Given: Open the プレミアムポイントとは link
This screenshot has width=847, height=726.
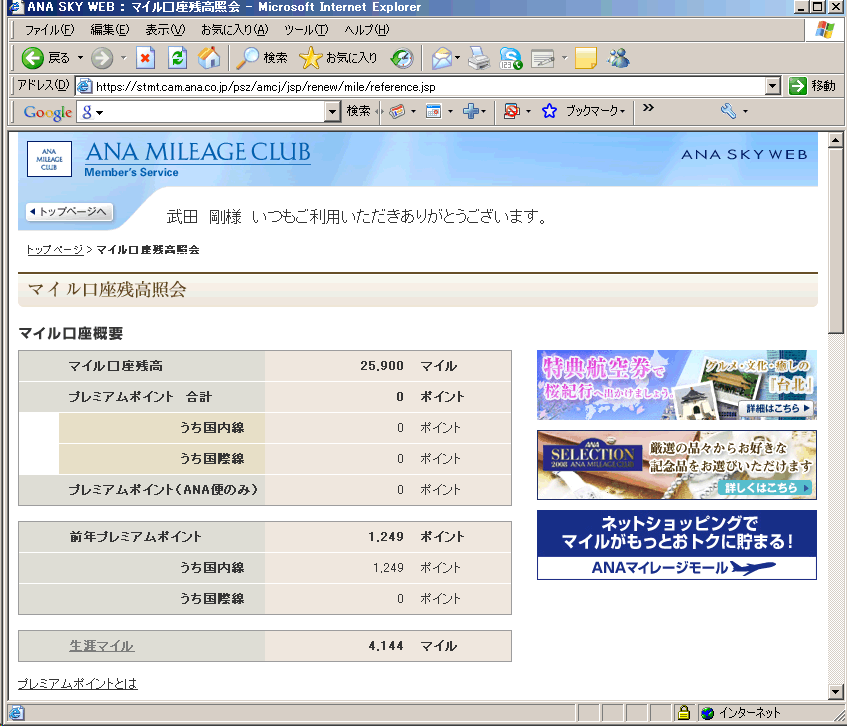Looking at the screenshot, I should click(77, 683).
